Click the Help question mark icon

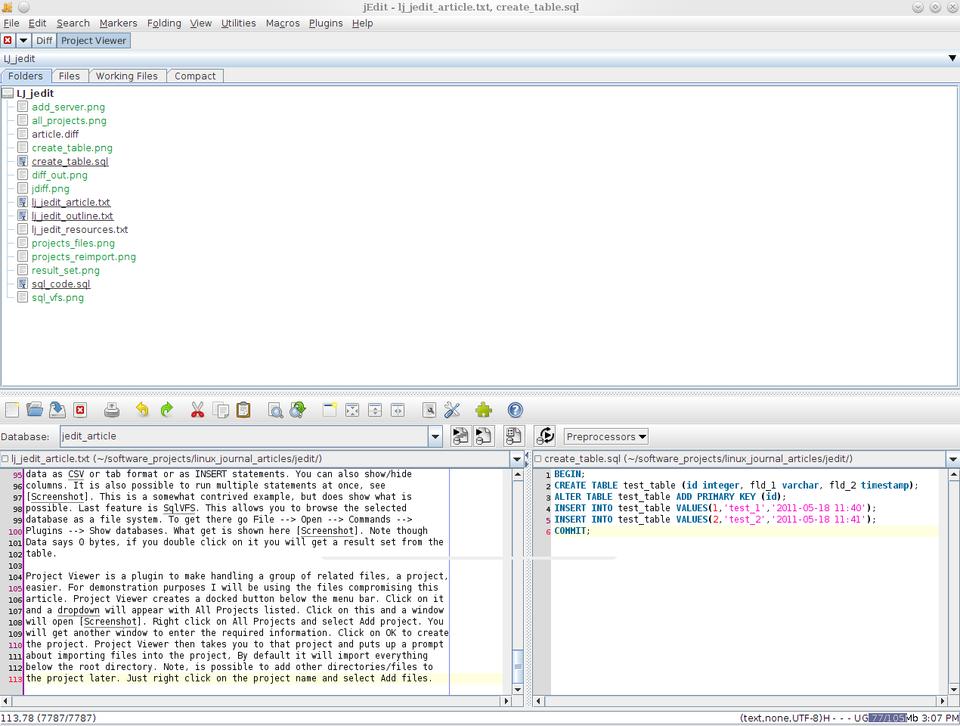click(515, 410)
